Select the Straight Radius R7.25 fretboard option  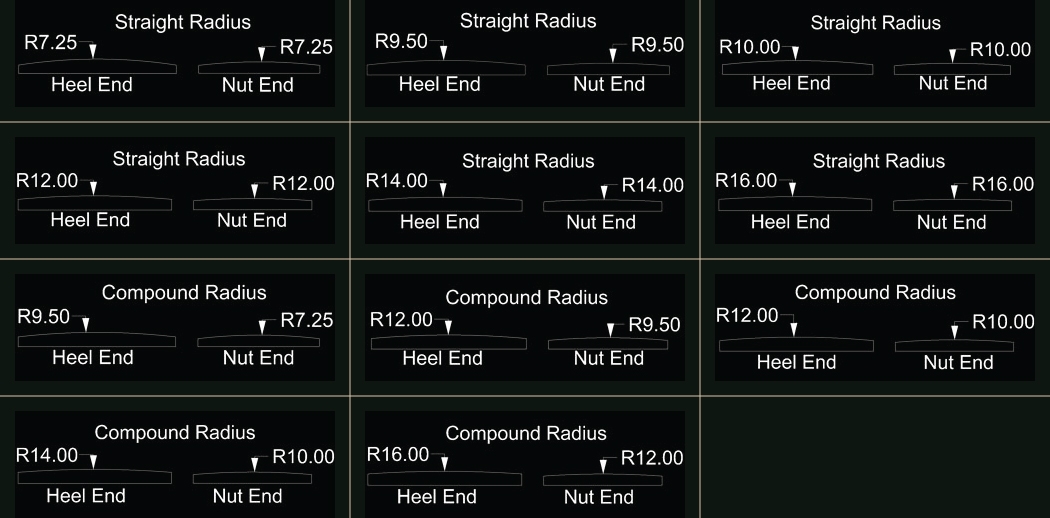coord(175,54)
